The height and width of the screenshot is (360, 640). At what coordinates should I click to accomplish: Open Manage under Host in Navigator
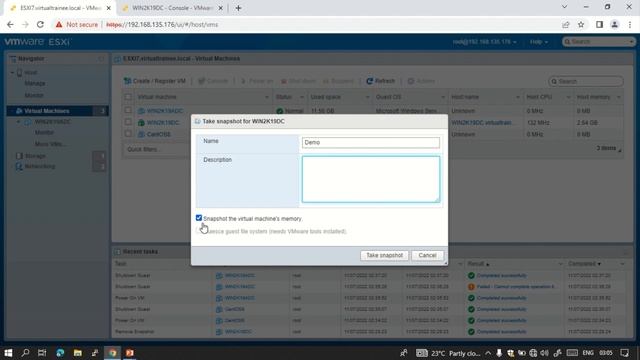coord(35,83)
